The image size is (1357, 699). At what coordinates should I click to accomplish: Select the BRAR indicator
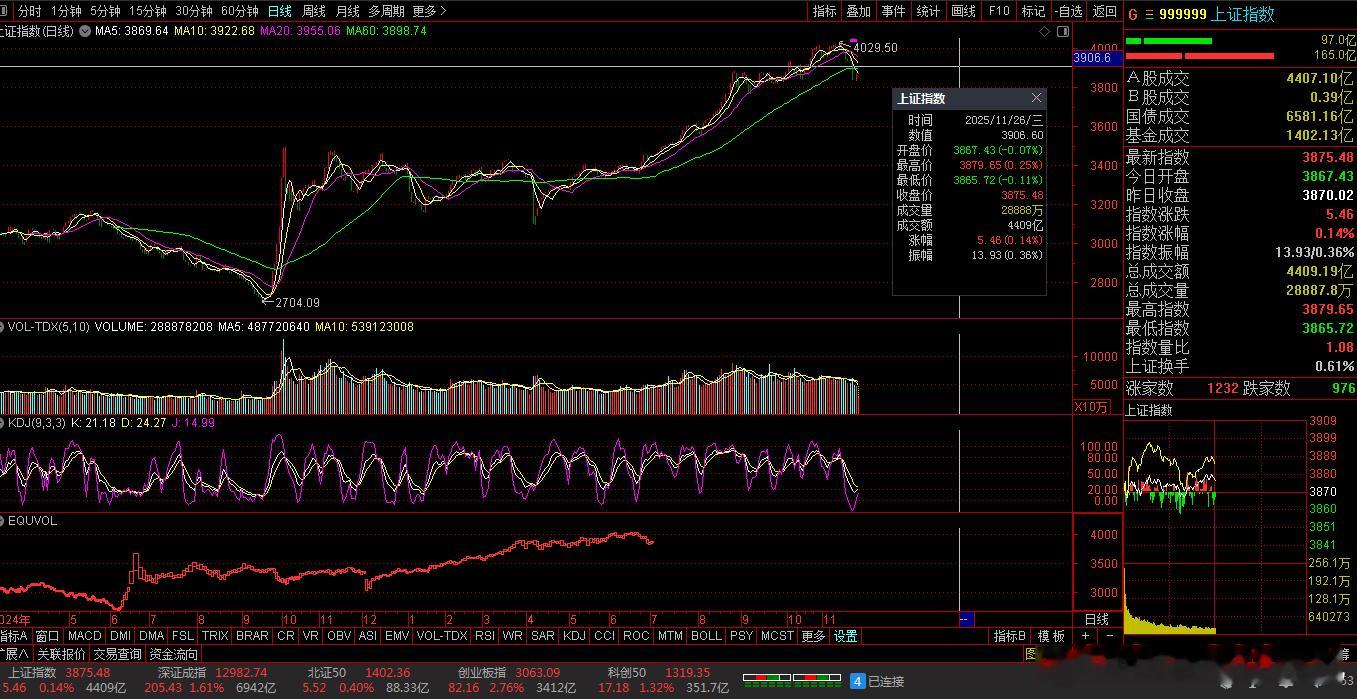(252, 636)
